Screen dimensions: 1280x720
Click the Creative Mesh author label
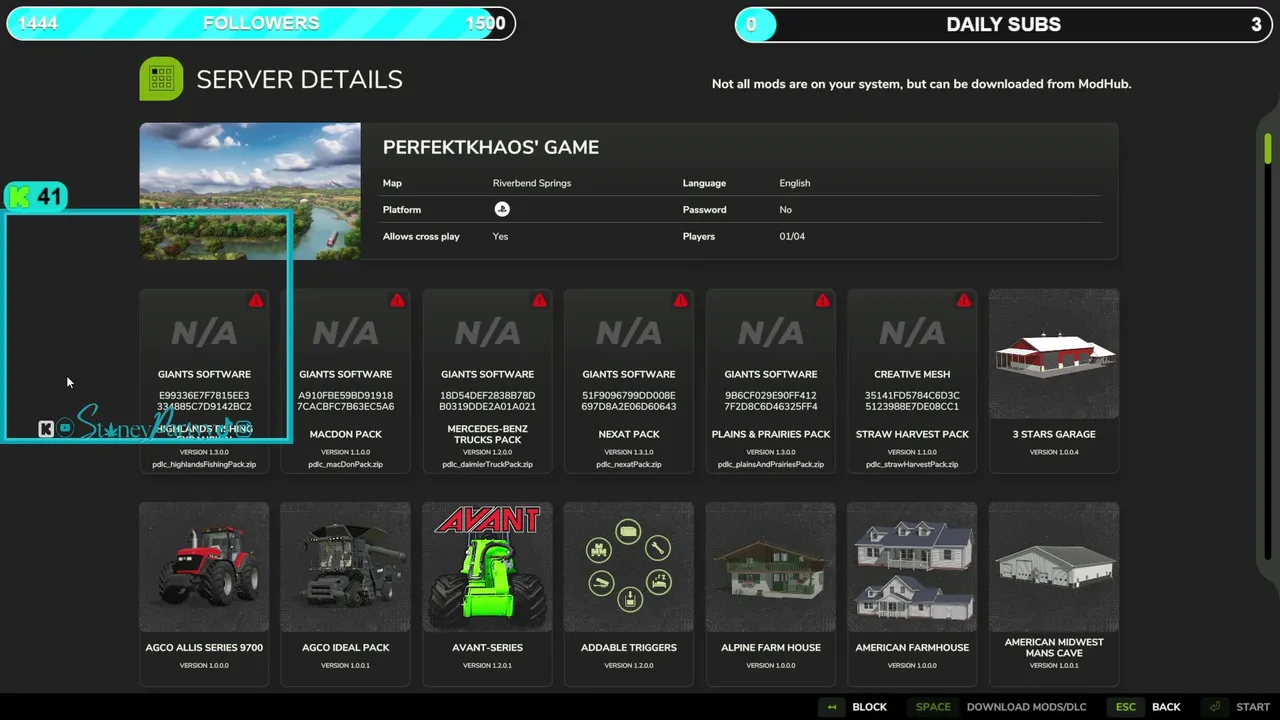tap(912, 374)
